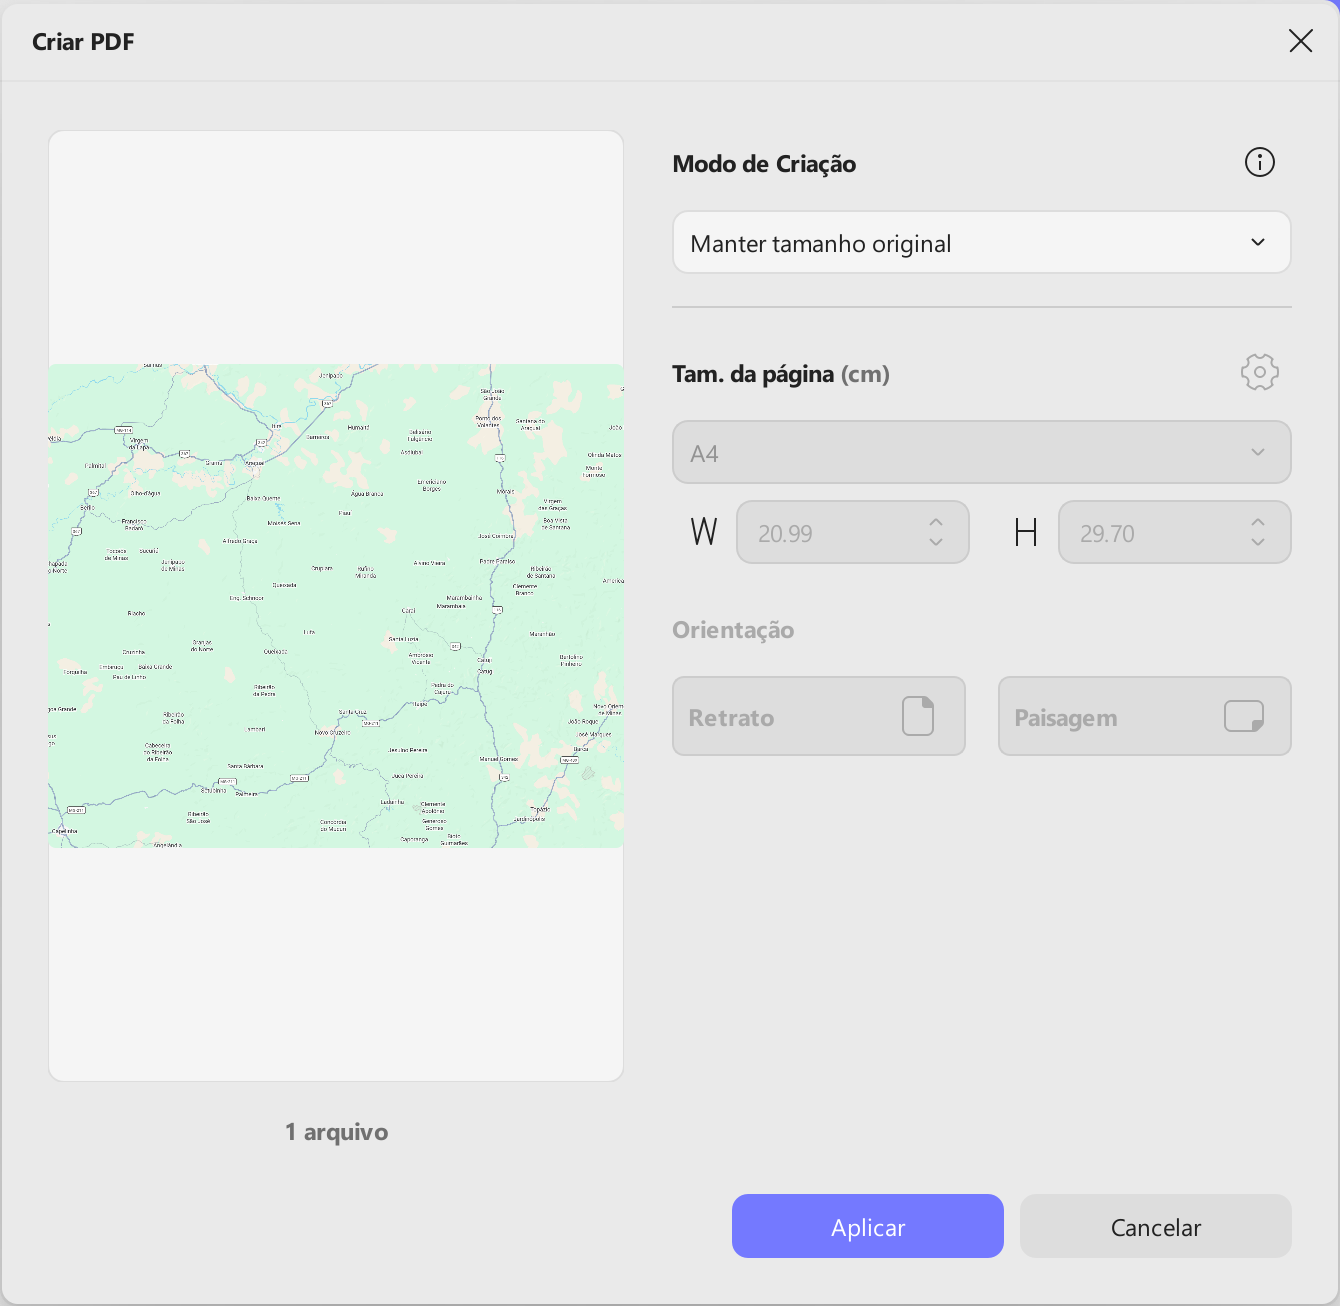Viewport: 1340px width, 1306px height.
Task: Click the 'Orientação' label
Action: [x=733, y=630]
